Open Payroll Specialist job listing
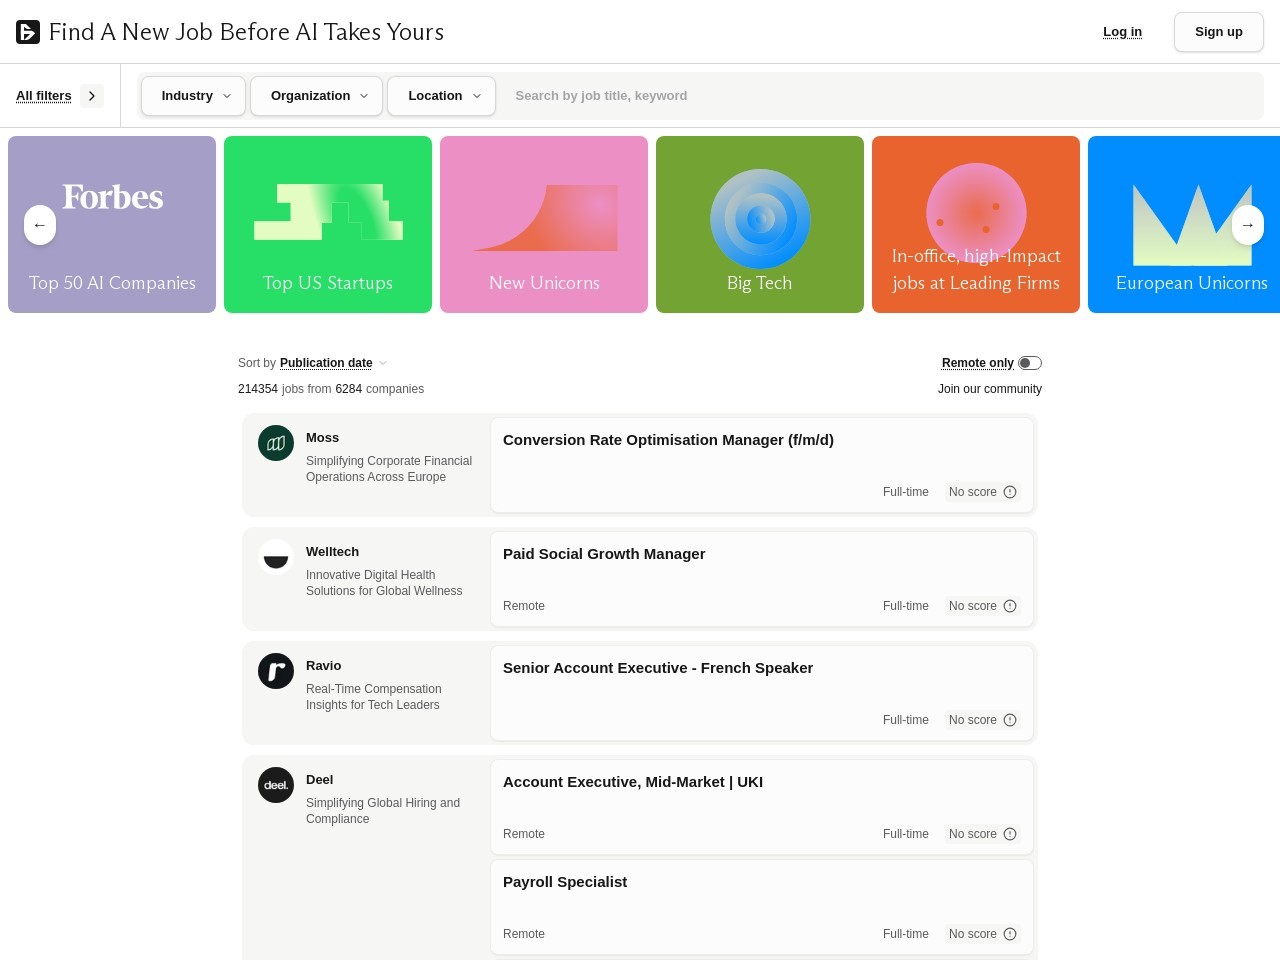This screenshot has height=960, width=1280. (x=762, y=907)
